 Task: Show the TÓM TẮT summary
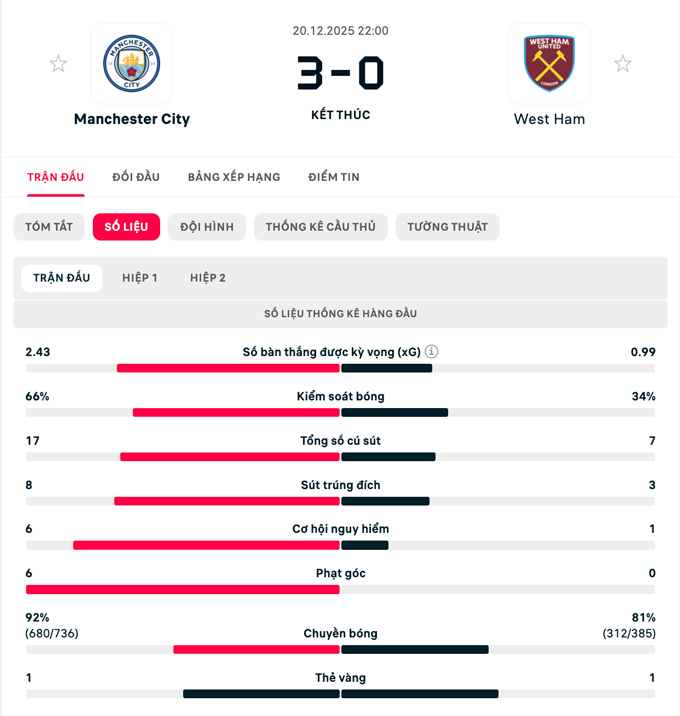click(49, 227)
